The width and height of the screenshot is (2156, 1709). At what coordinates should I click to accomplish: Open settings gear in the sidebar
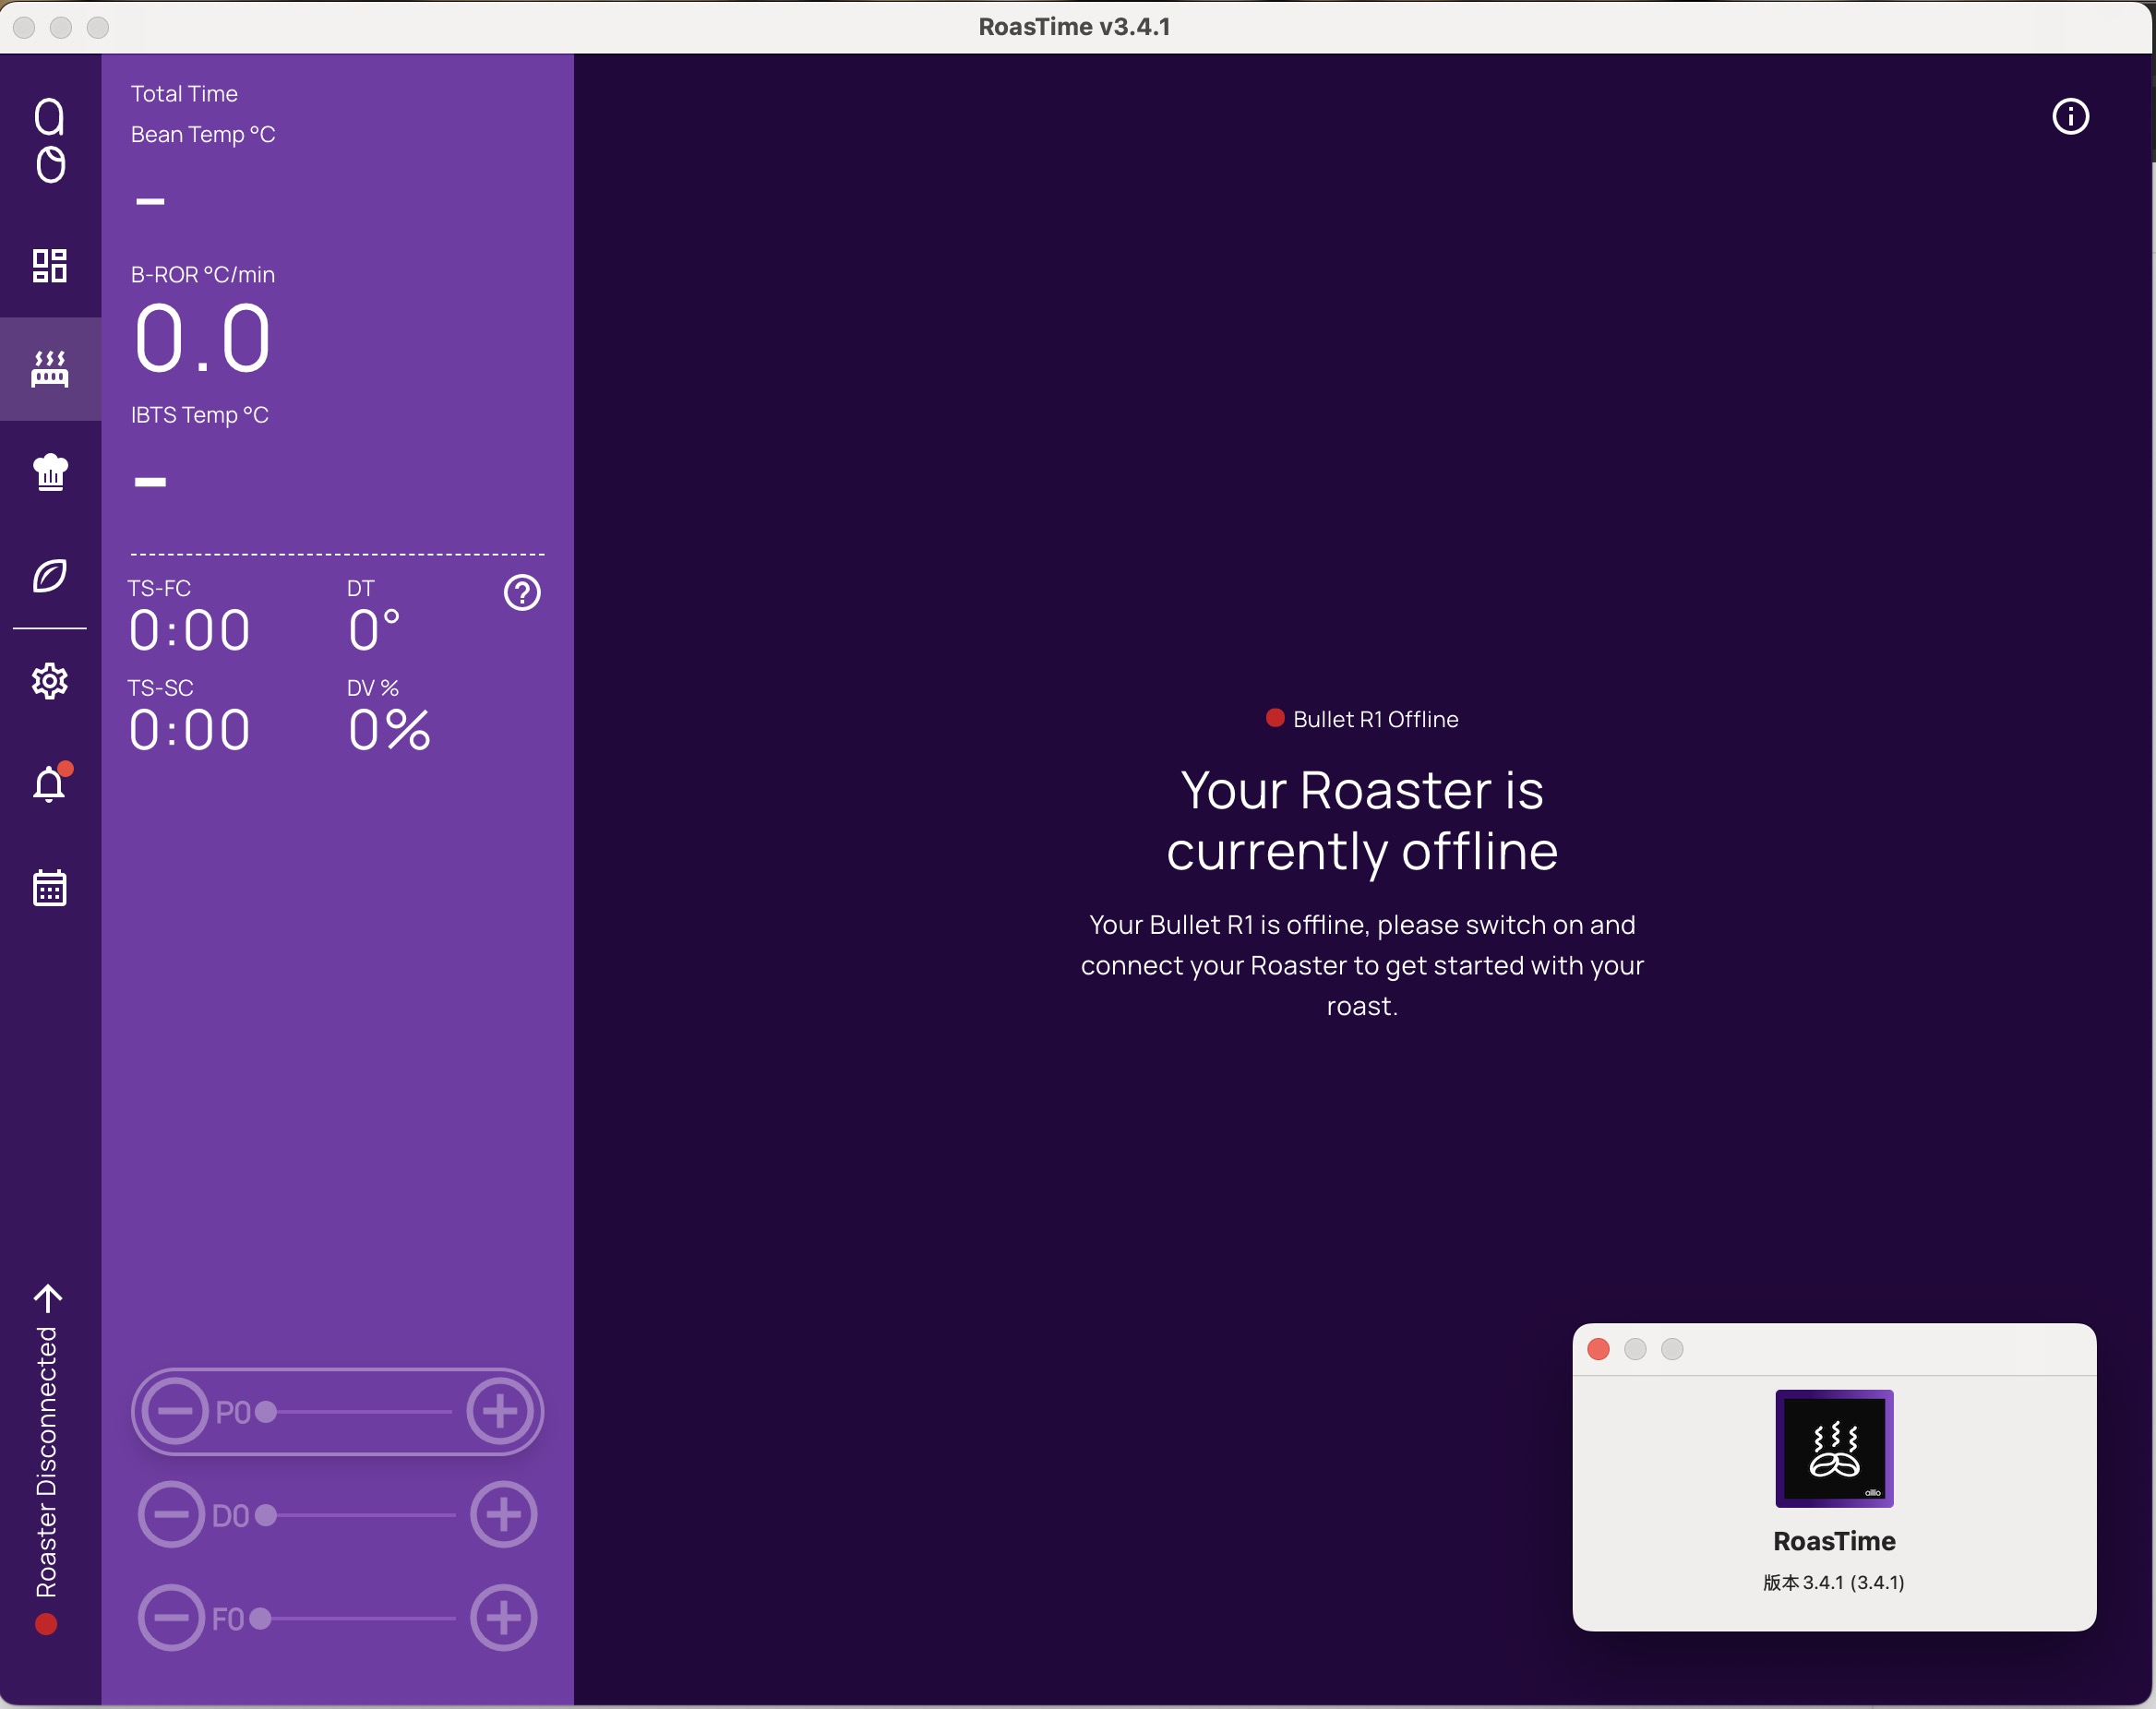click(x=49, y=681)
